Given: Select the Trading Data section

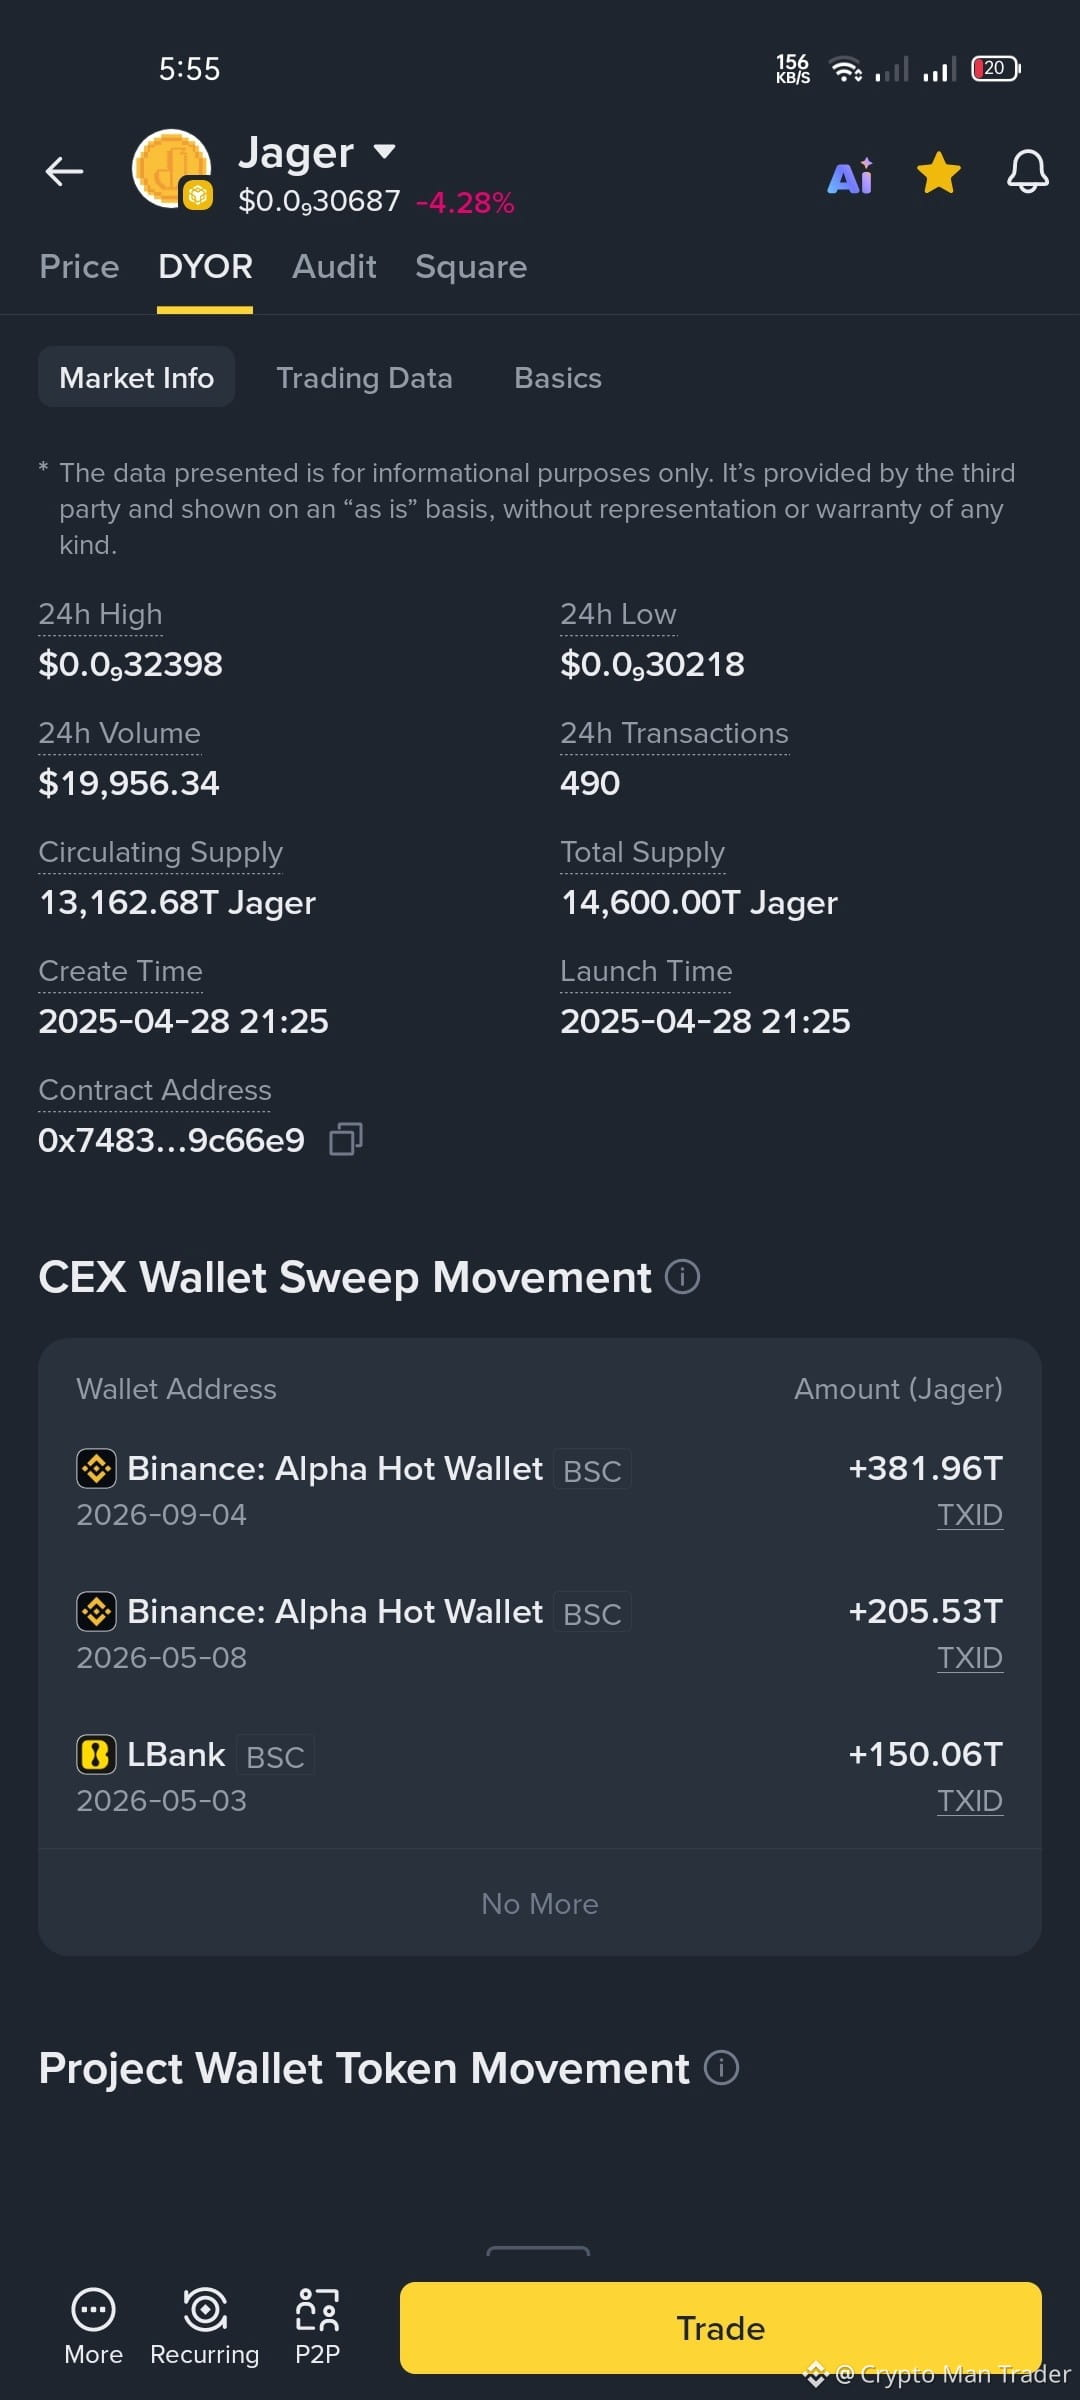Looking at the screenshot, I should click(x=364, y=378).
